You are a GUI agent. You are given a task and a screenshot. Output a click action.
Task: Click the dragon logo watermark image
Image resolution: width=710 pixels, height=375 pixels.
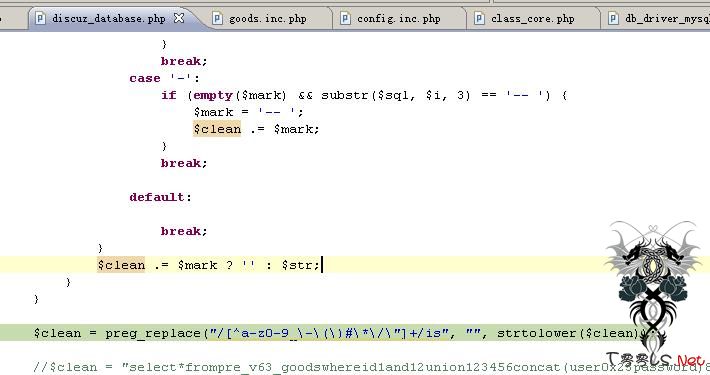click(653, 290)
